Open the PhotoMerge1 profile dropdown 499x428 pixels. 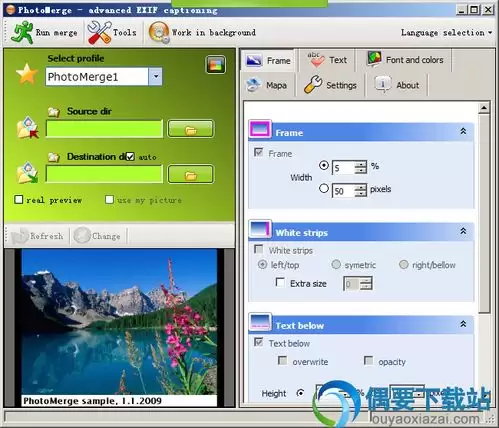[156, 76]
